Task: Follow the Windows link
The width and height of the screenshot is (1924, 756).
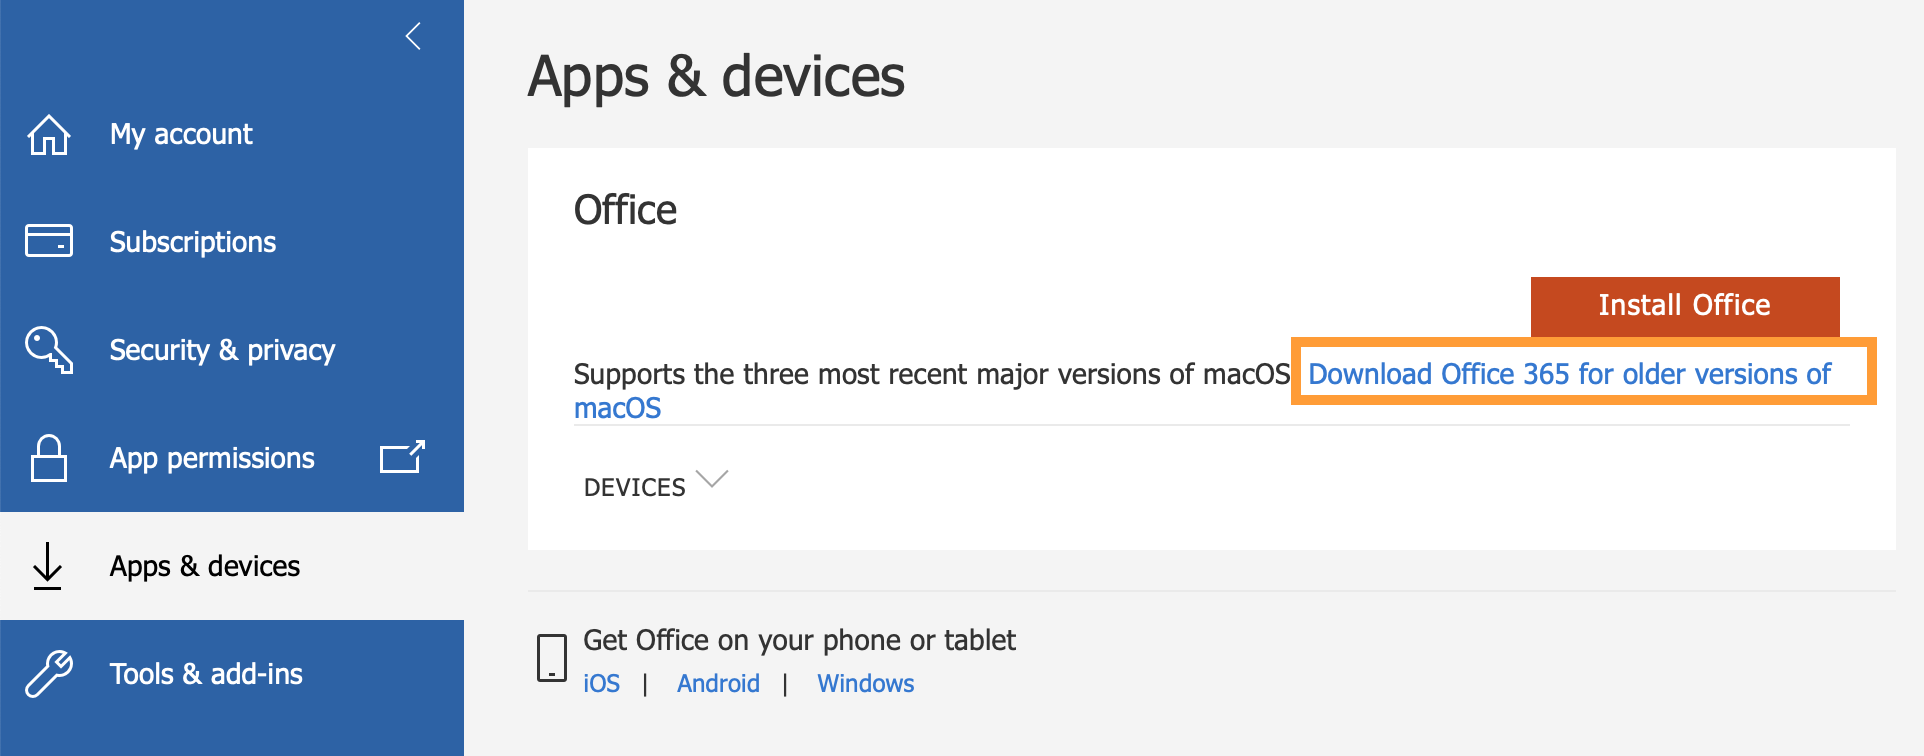Action: (866, 684)
